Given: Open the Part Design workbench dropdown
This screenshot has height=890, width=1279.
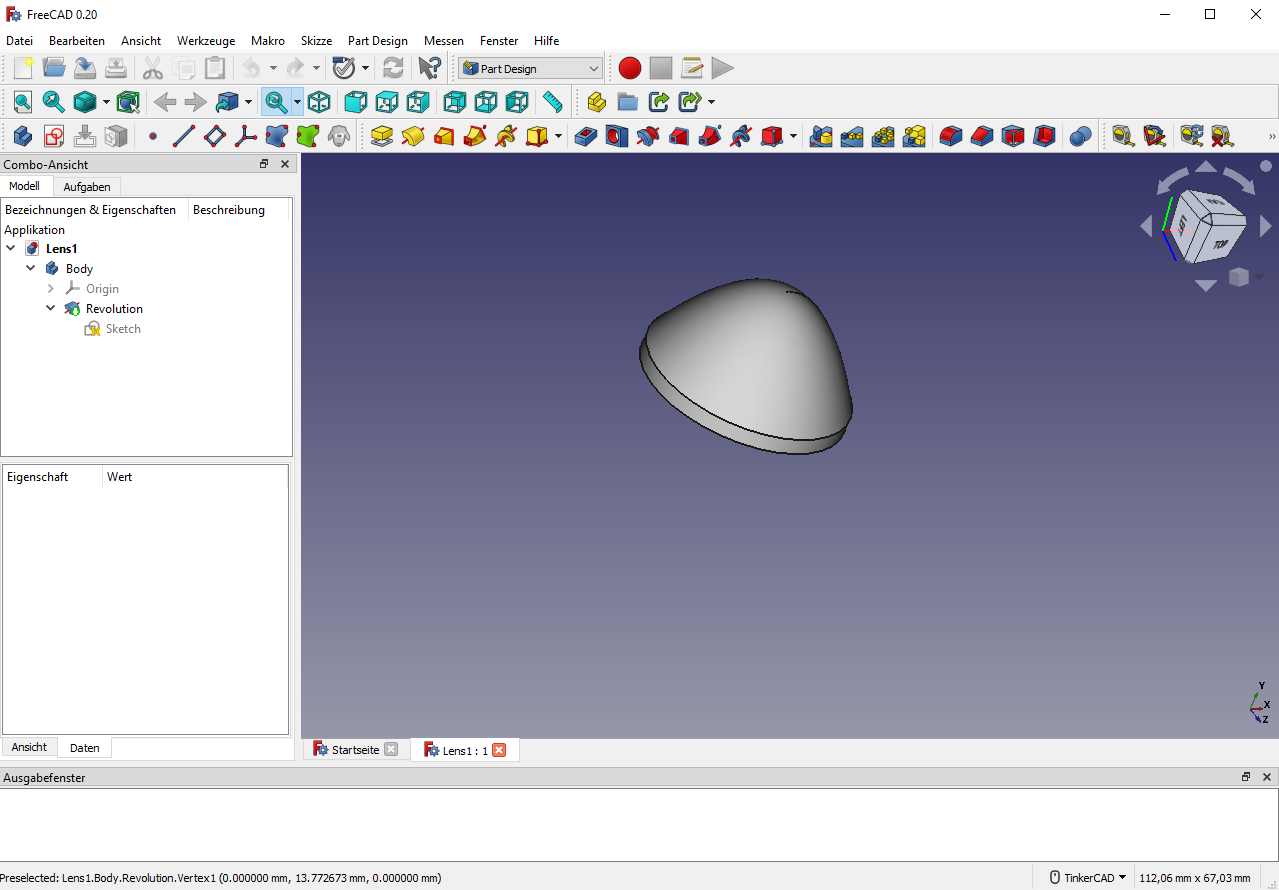Looking at the screenshot, I should pos(531,69).
